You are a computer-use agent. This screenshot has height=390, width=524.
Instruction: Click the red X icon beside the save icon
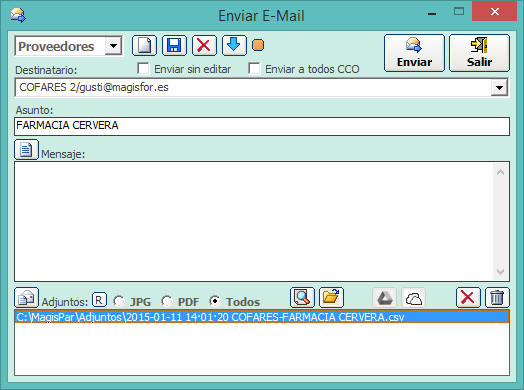(x=204, y=45)
